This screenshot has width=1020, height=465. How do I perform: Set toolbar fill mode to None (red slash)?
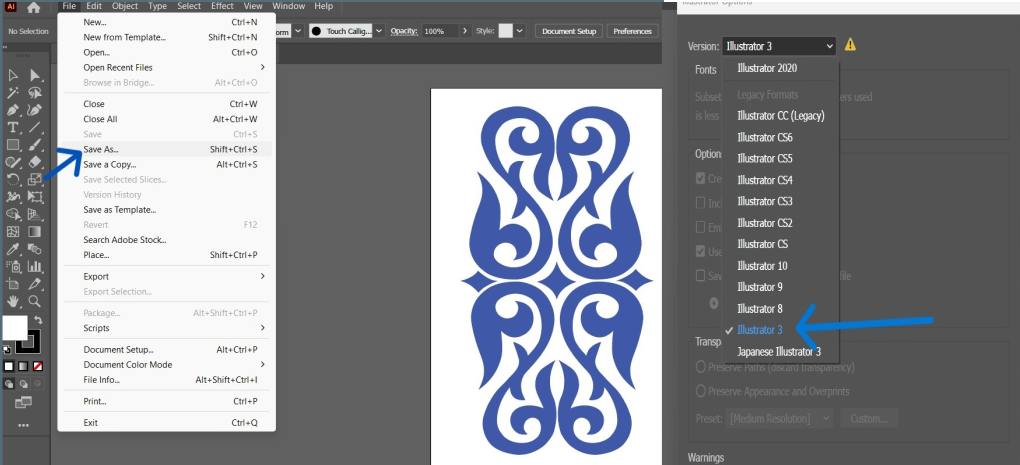38,366
